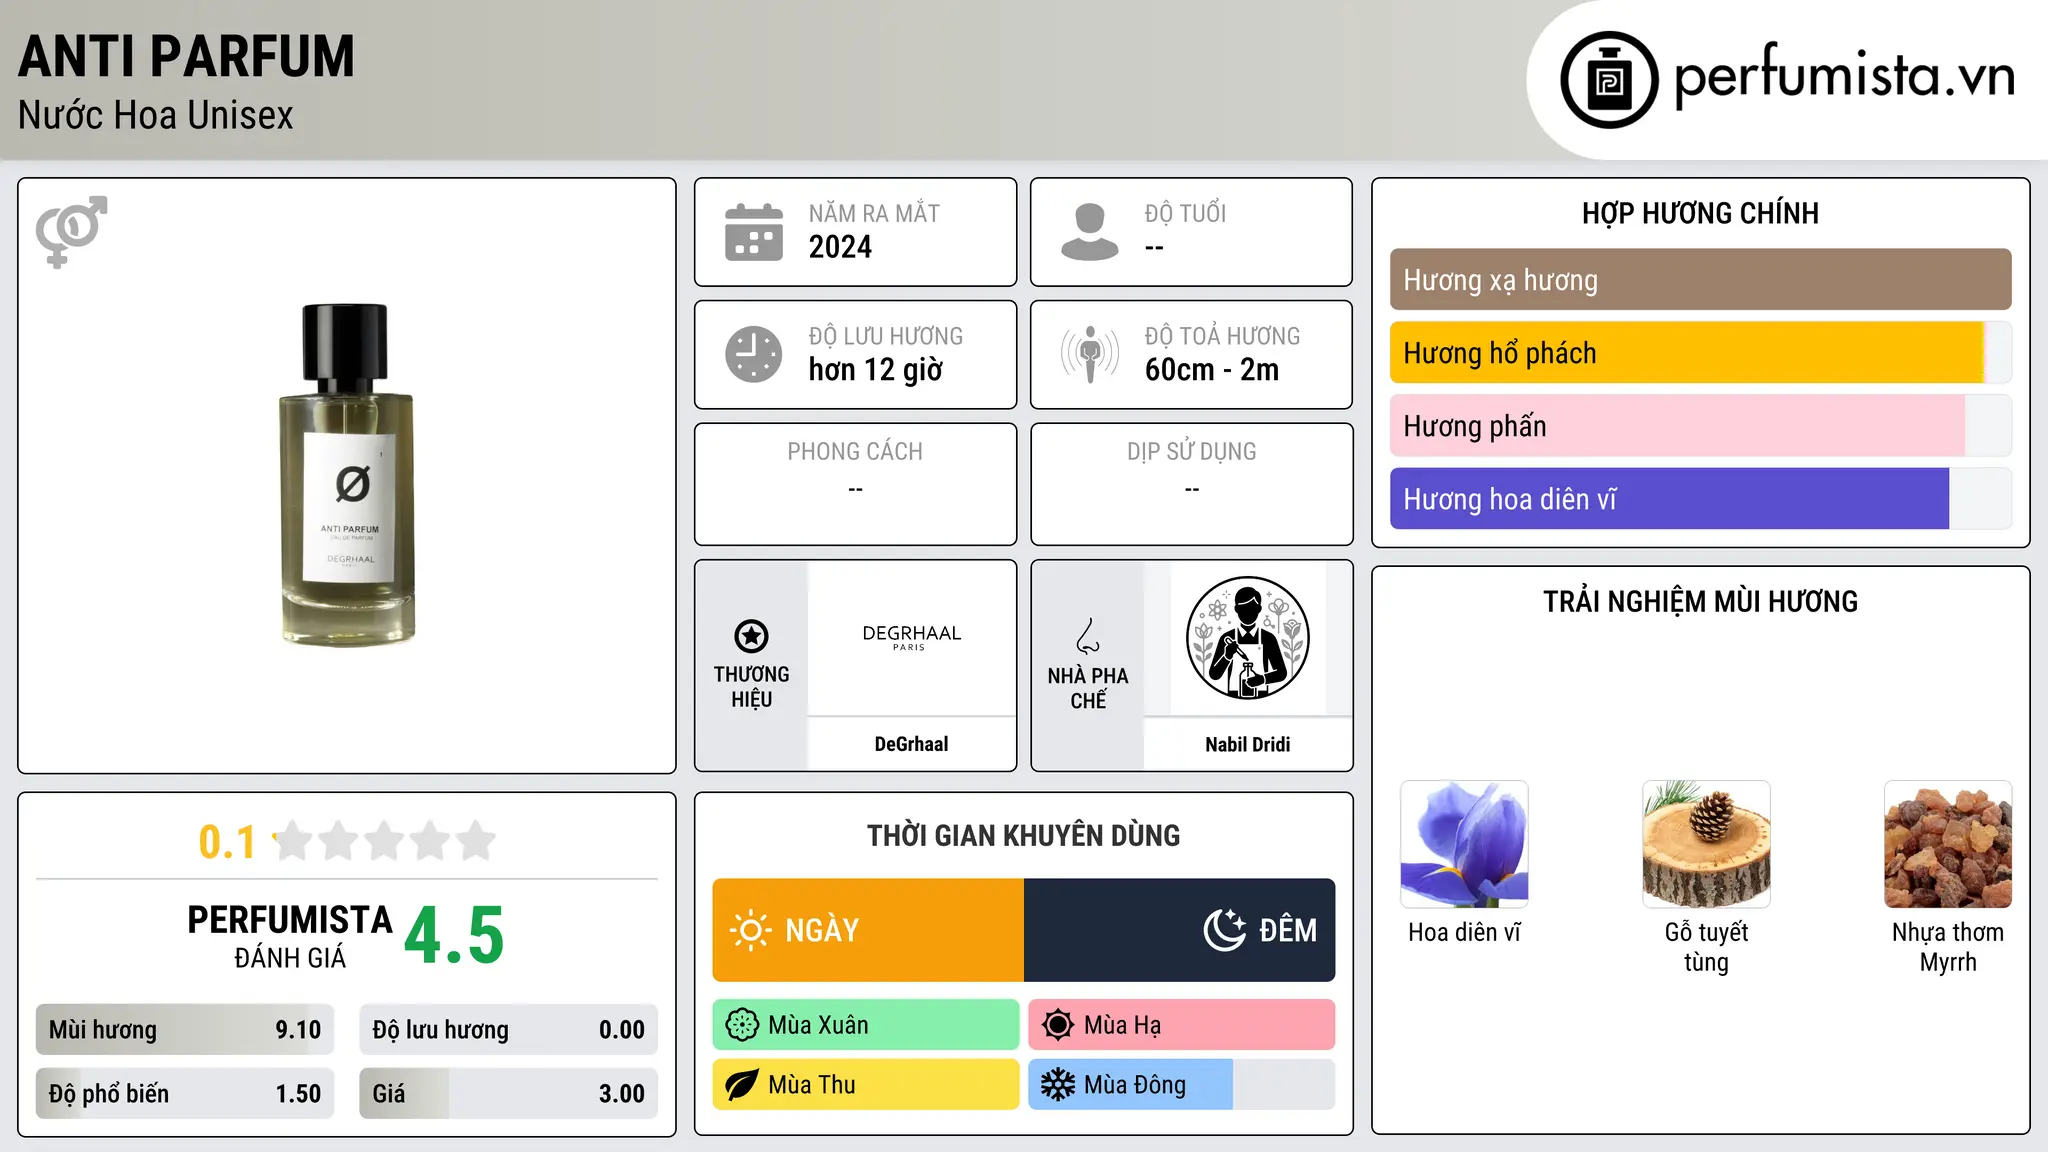Select the orange NGÀY daytime block

pyautogui.click(x=868, y=930)
